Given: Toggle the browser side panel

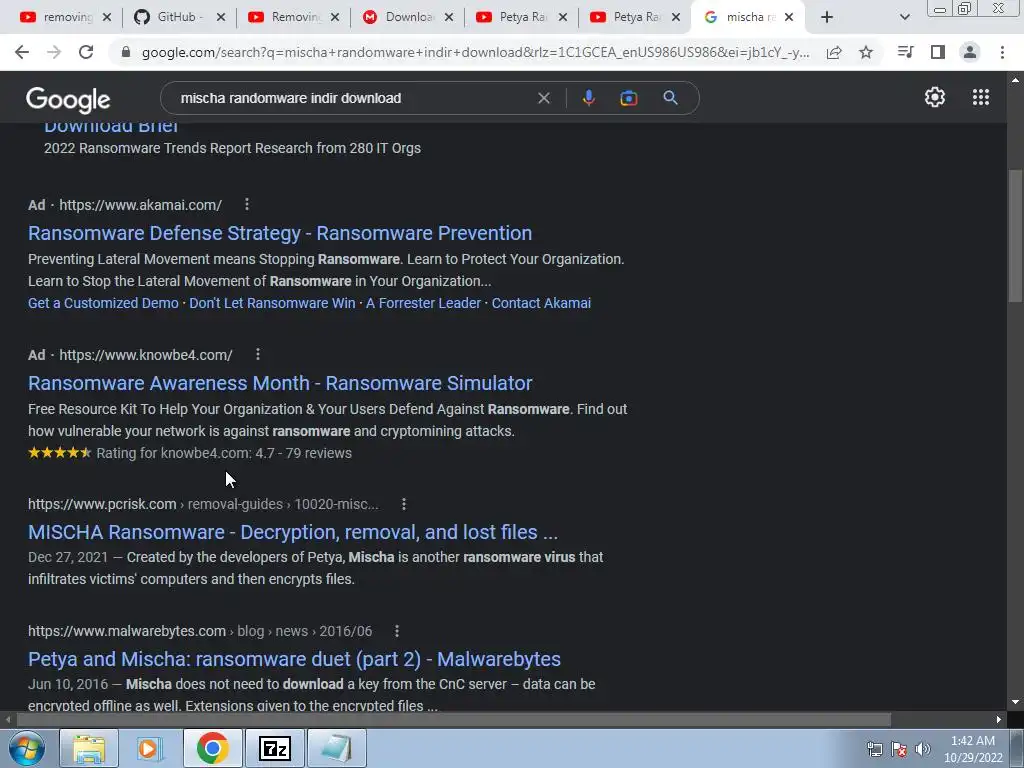Looking at the screenshot, I should 938,52.
